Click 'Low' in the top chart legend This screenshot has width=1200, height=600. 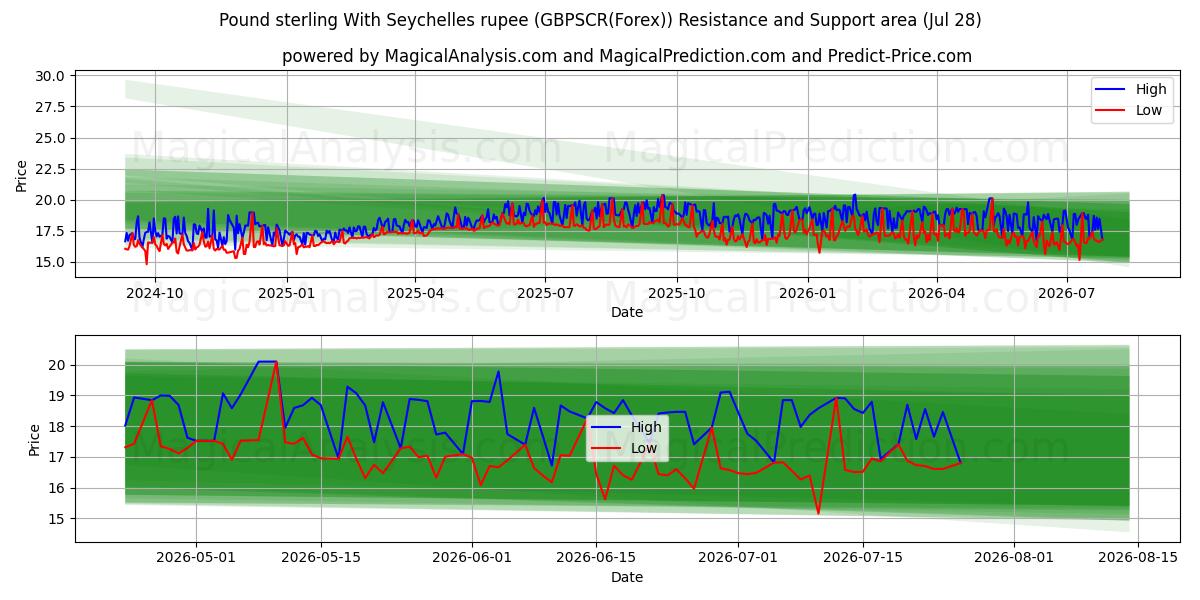[x=1149, y=111]
